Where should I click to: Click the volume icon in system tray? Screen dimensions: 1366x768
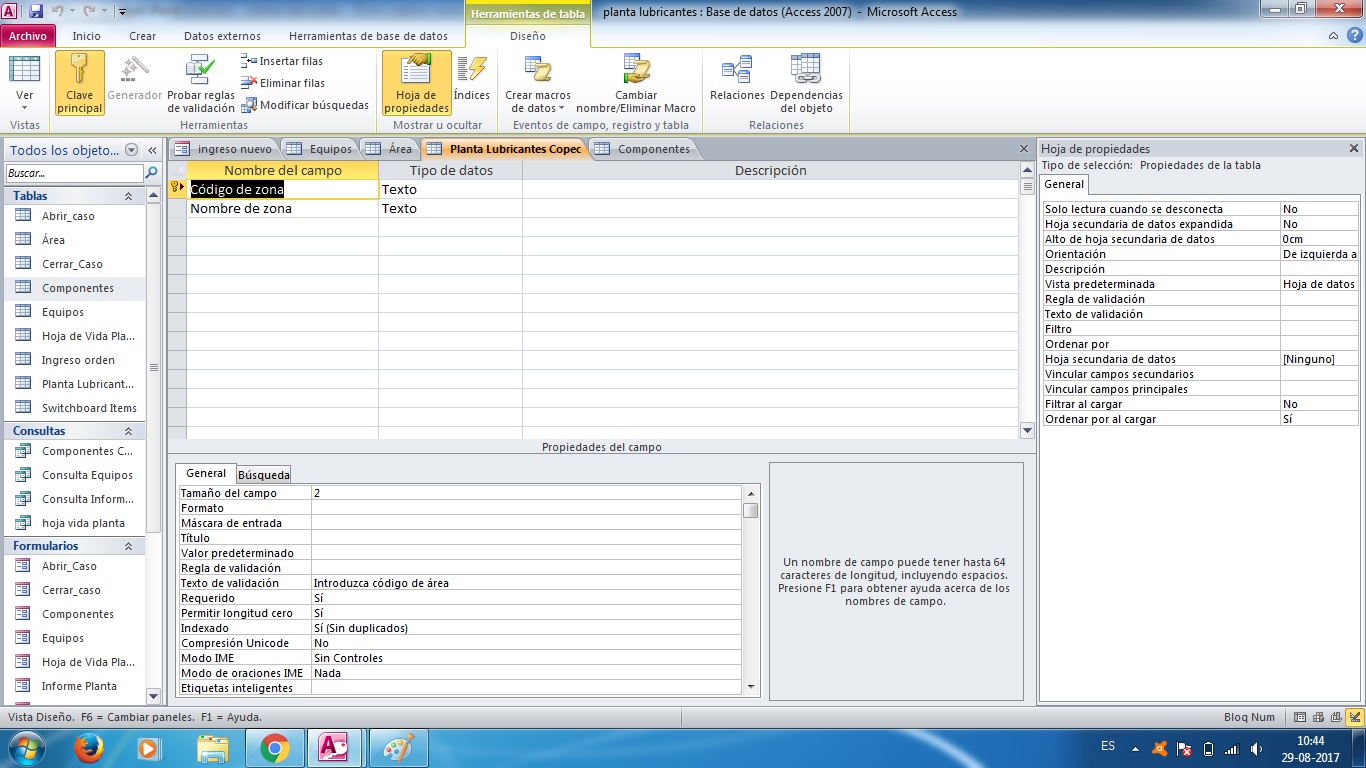[x=1256, y=747]
